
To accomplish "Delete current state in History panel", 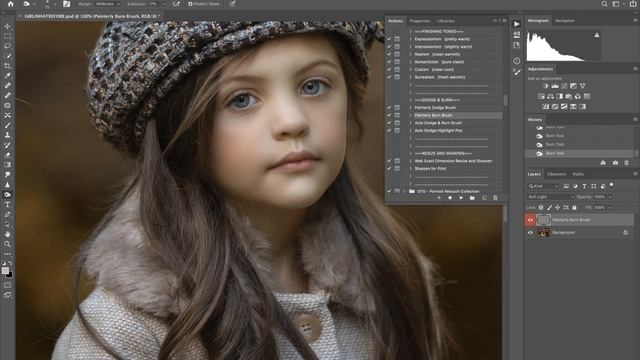I will 627,163.
